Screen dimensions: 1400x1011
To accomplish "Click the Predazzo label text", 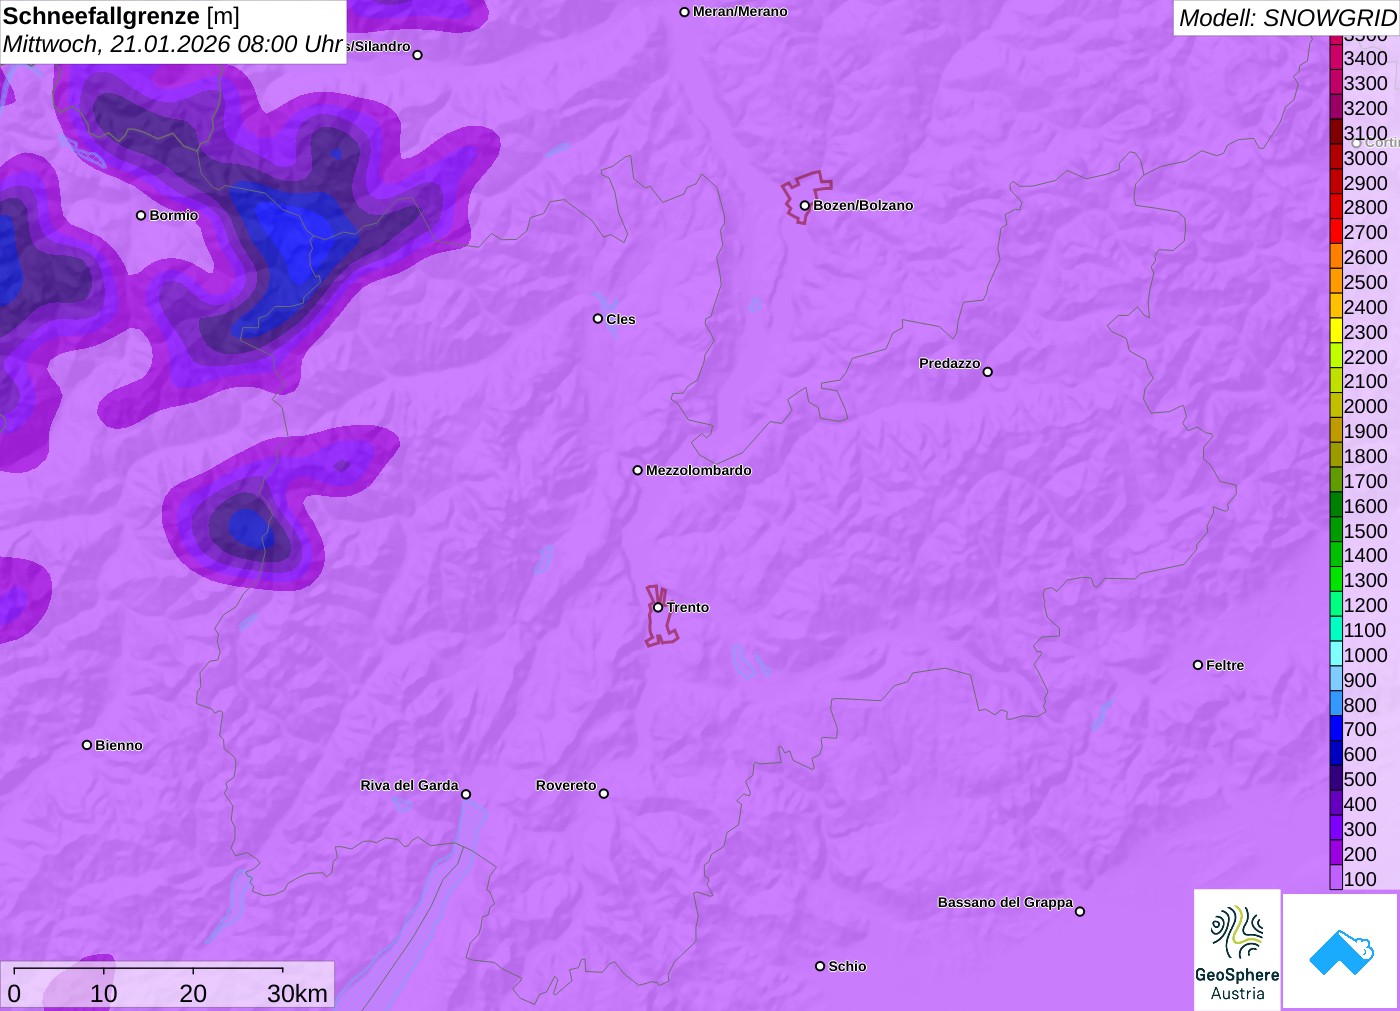I will 950,363.
